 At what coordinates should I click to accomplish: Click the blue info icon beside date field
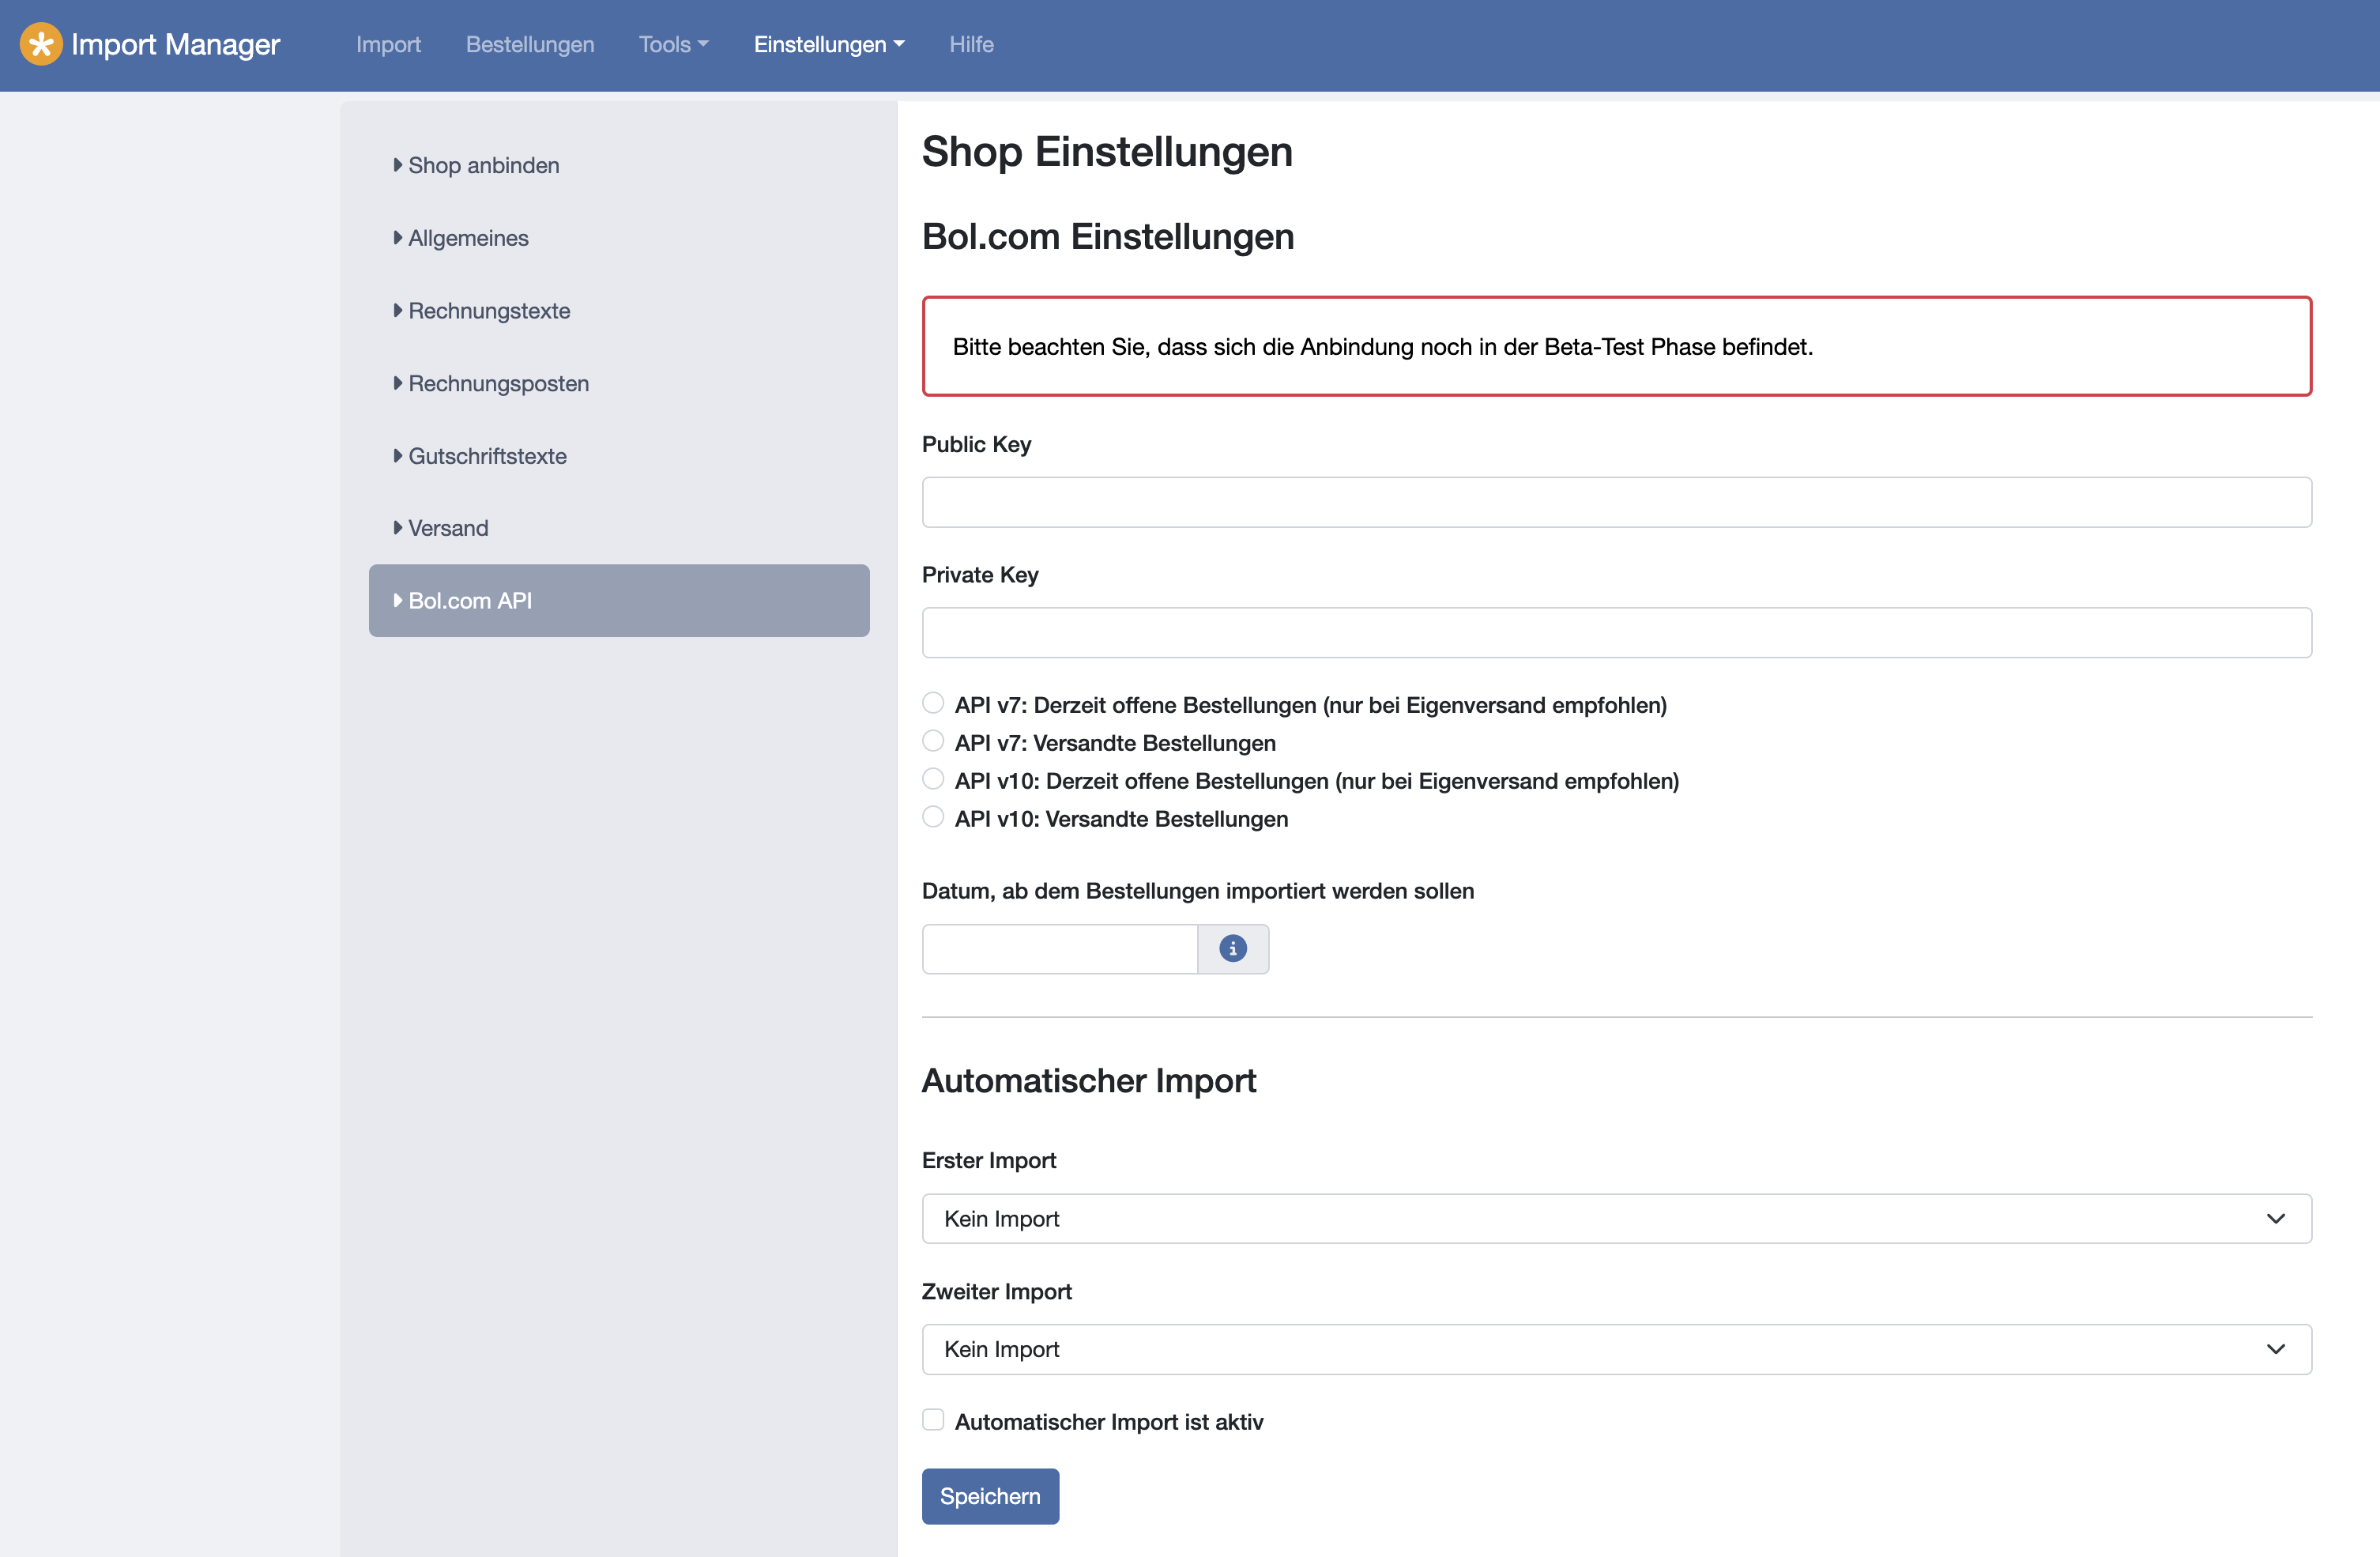coord(1232,948)
